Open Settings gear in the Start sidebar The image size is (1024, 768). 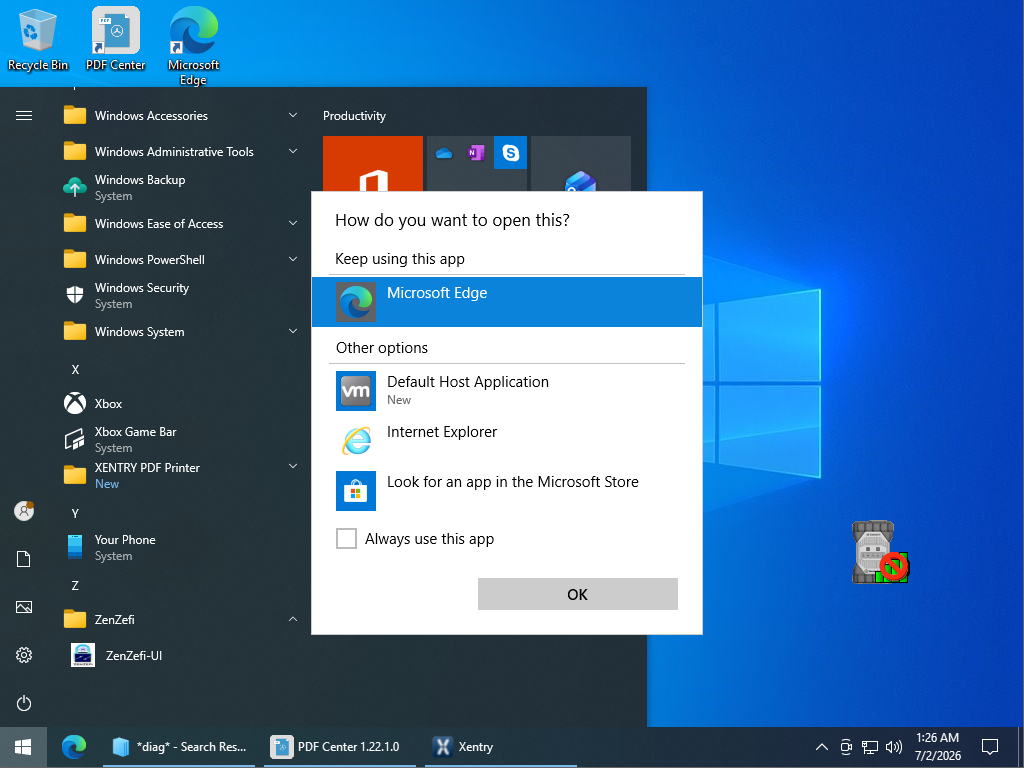click(x=24, y=655)
